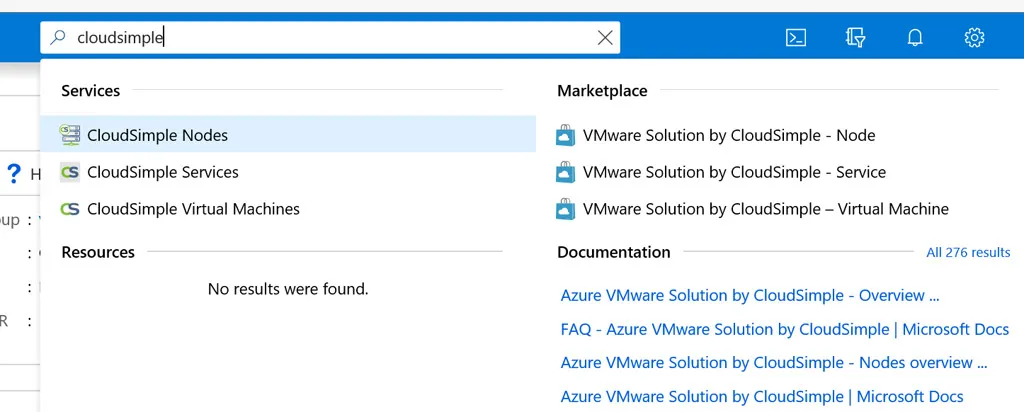Screen dimensions: 1024x412
Task: Open the Cloud Shell icon
Action: coord(795,38)
